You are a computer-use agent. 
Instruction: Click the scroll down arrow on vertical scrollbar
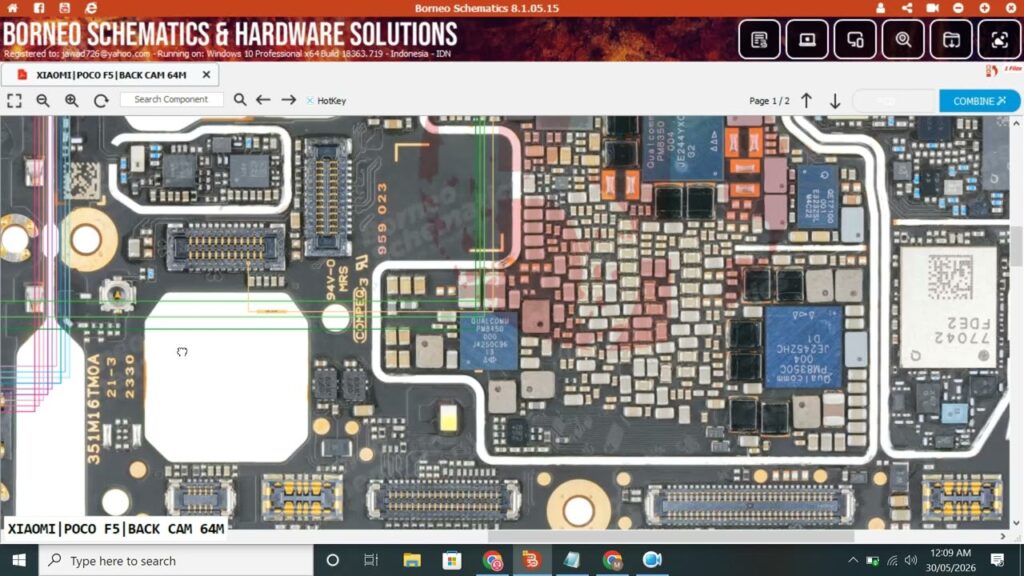(1017, 523)
